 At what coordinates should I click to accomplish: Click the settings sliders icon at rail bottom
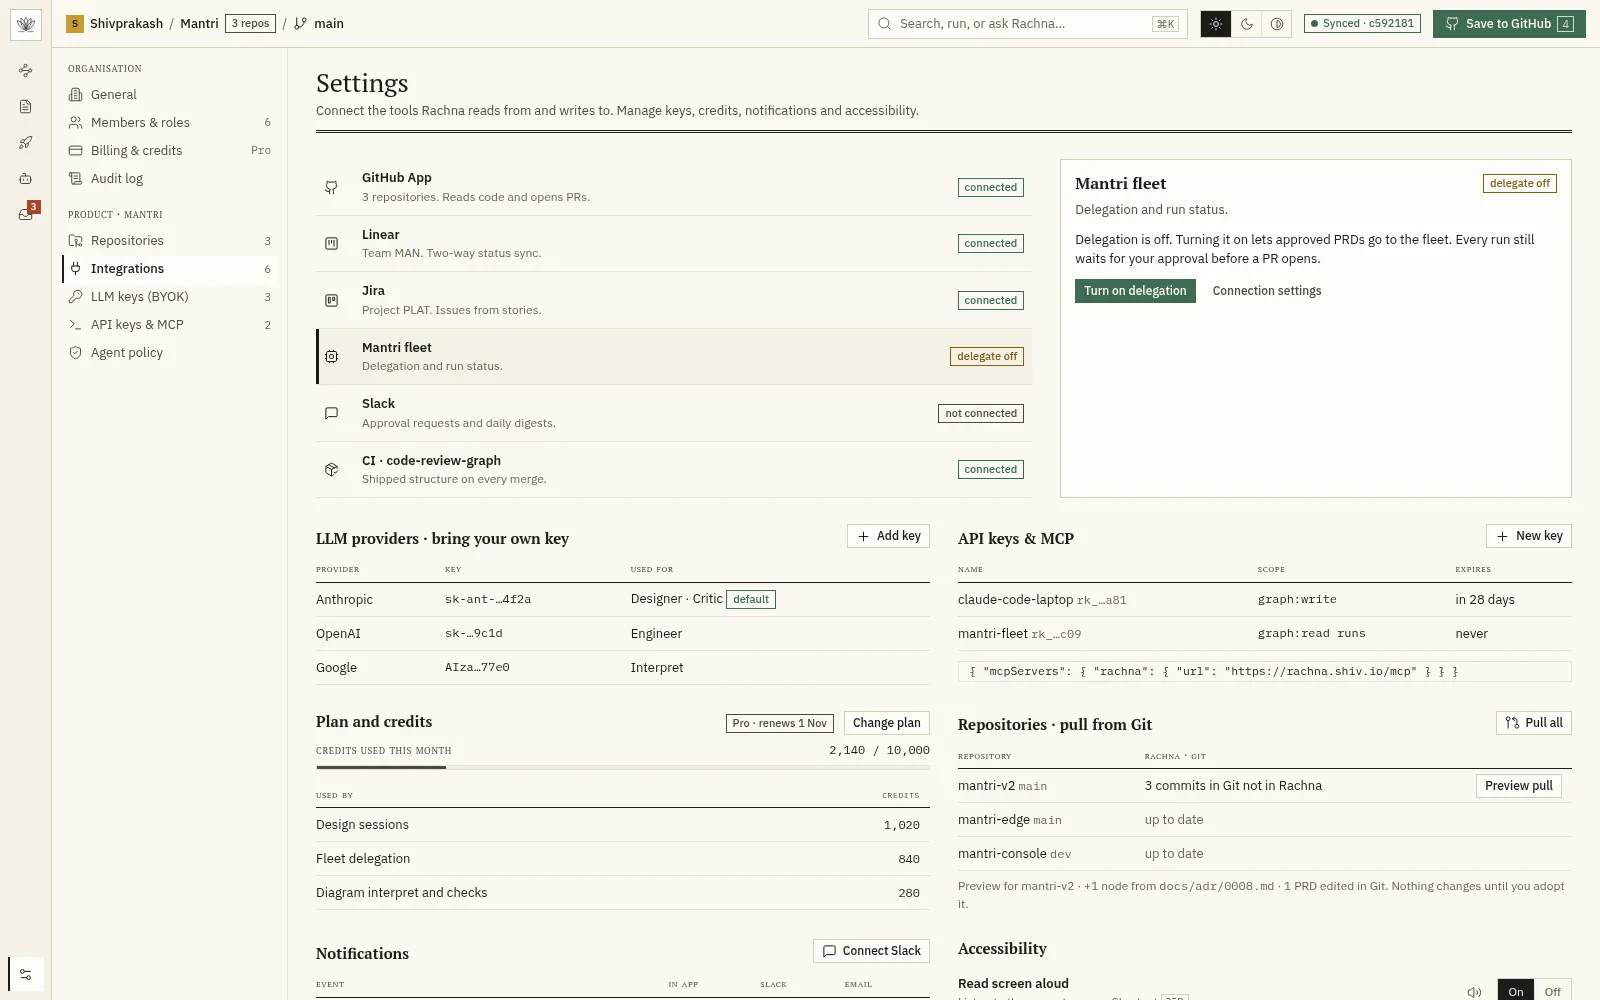coord(26,974)
